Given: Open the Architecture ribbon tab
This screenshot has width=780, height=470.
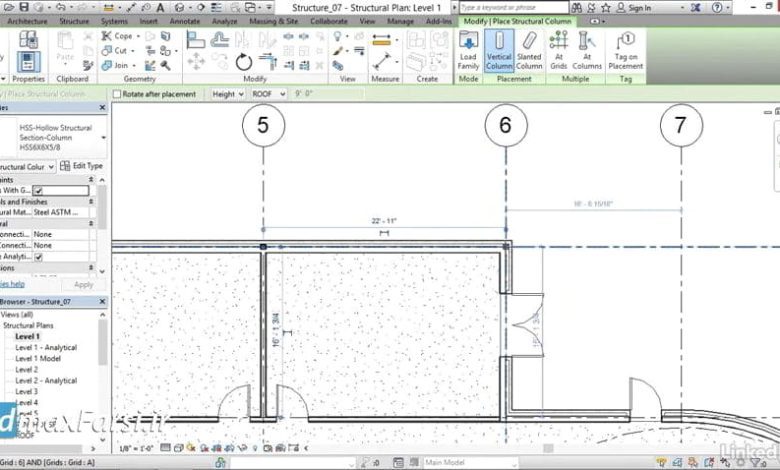Looking at the screenshot, I should [x=27, y=21].
